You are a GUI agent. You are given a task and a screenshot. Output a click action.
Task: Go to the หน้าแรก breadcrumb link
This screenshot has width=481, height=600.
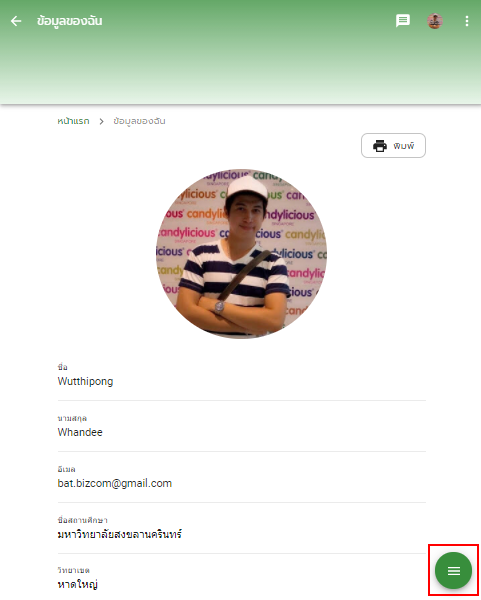pos(73,121)
